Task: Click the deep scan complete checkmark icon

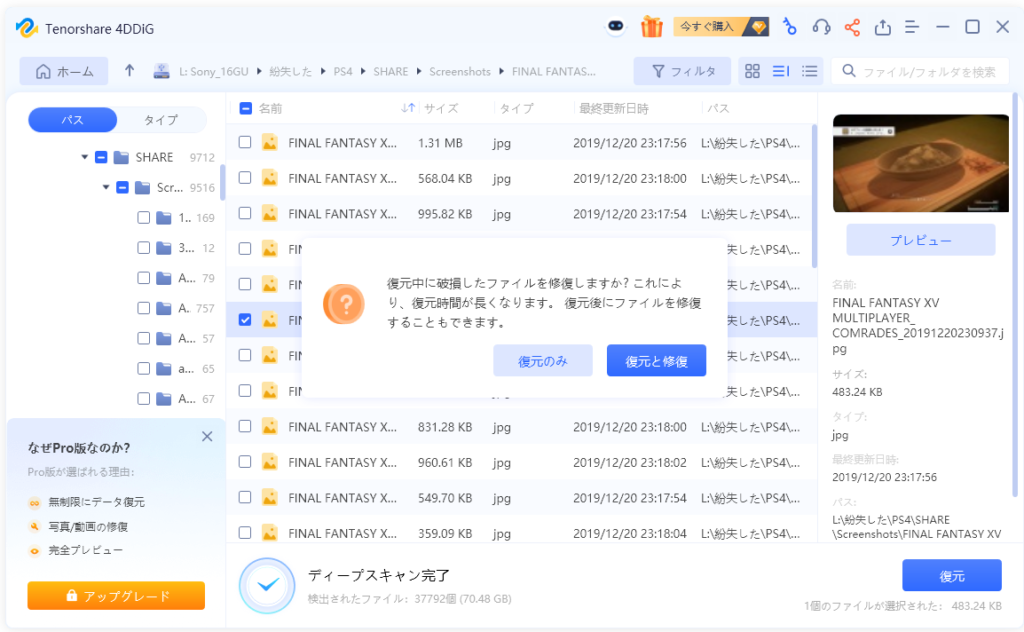Action: [x=267, y=585]
